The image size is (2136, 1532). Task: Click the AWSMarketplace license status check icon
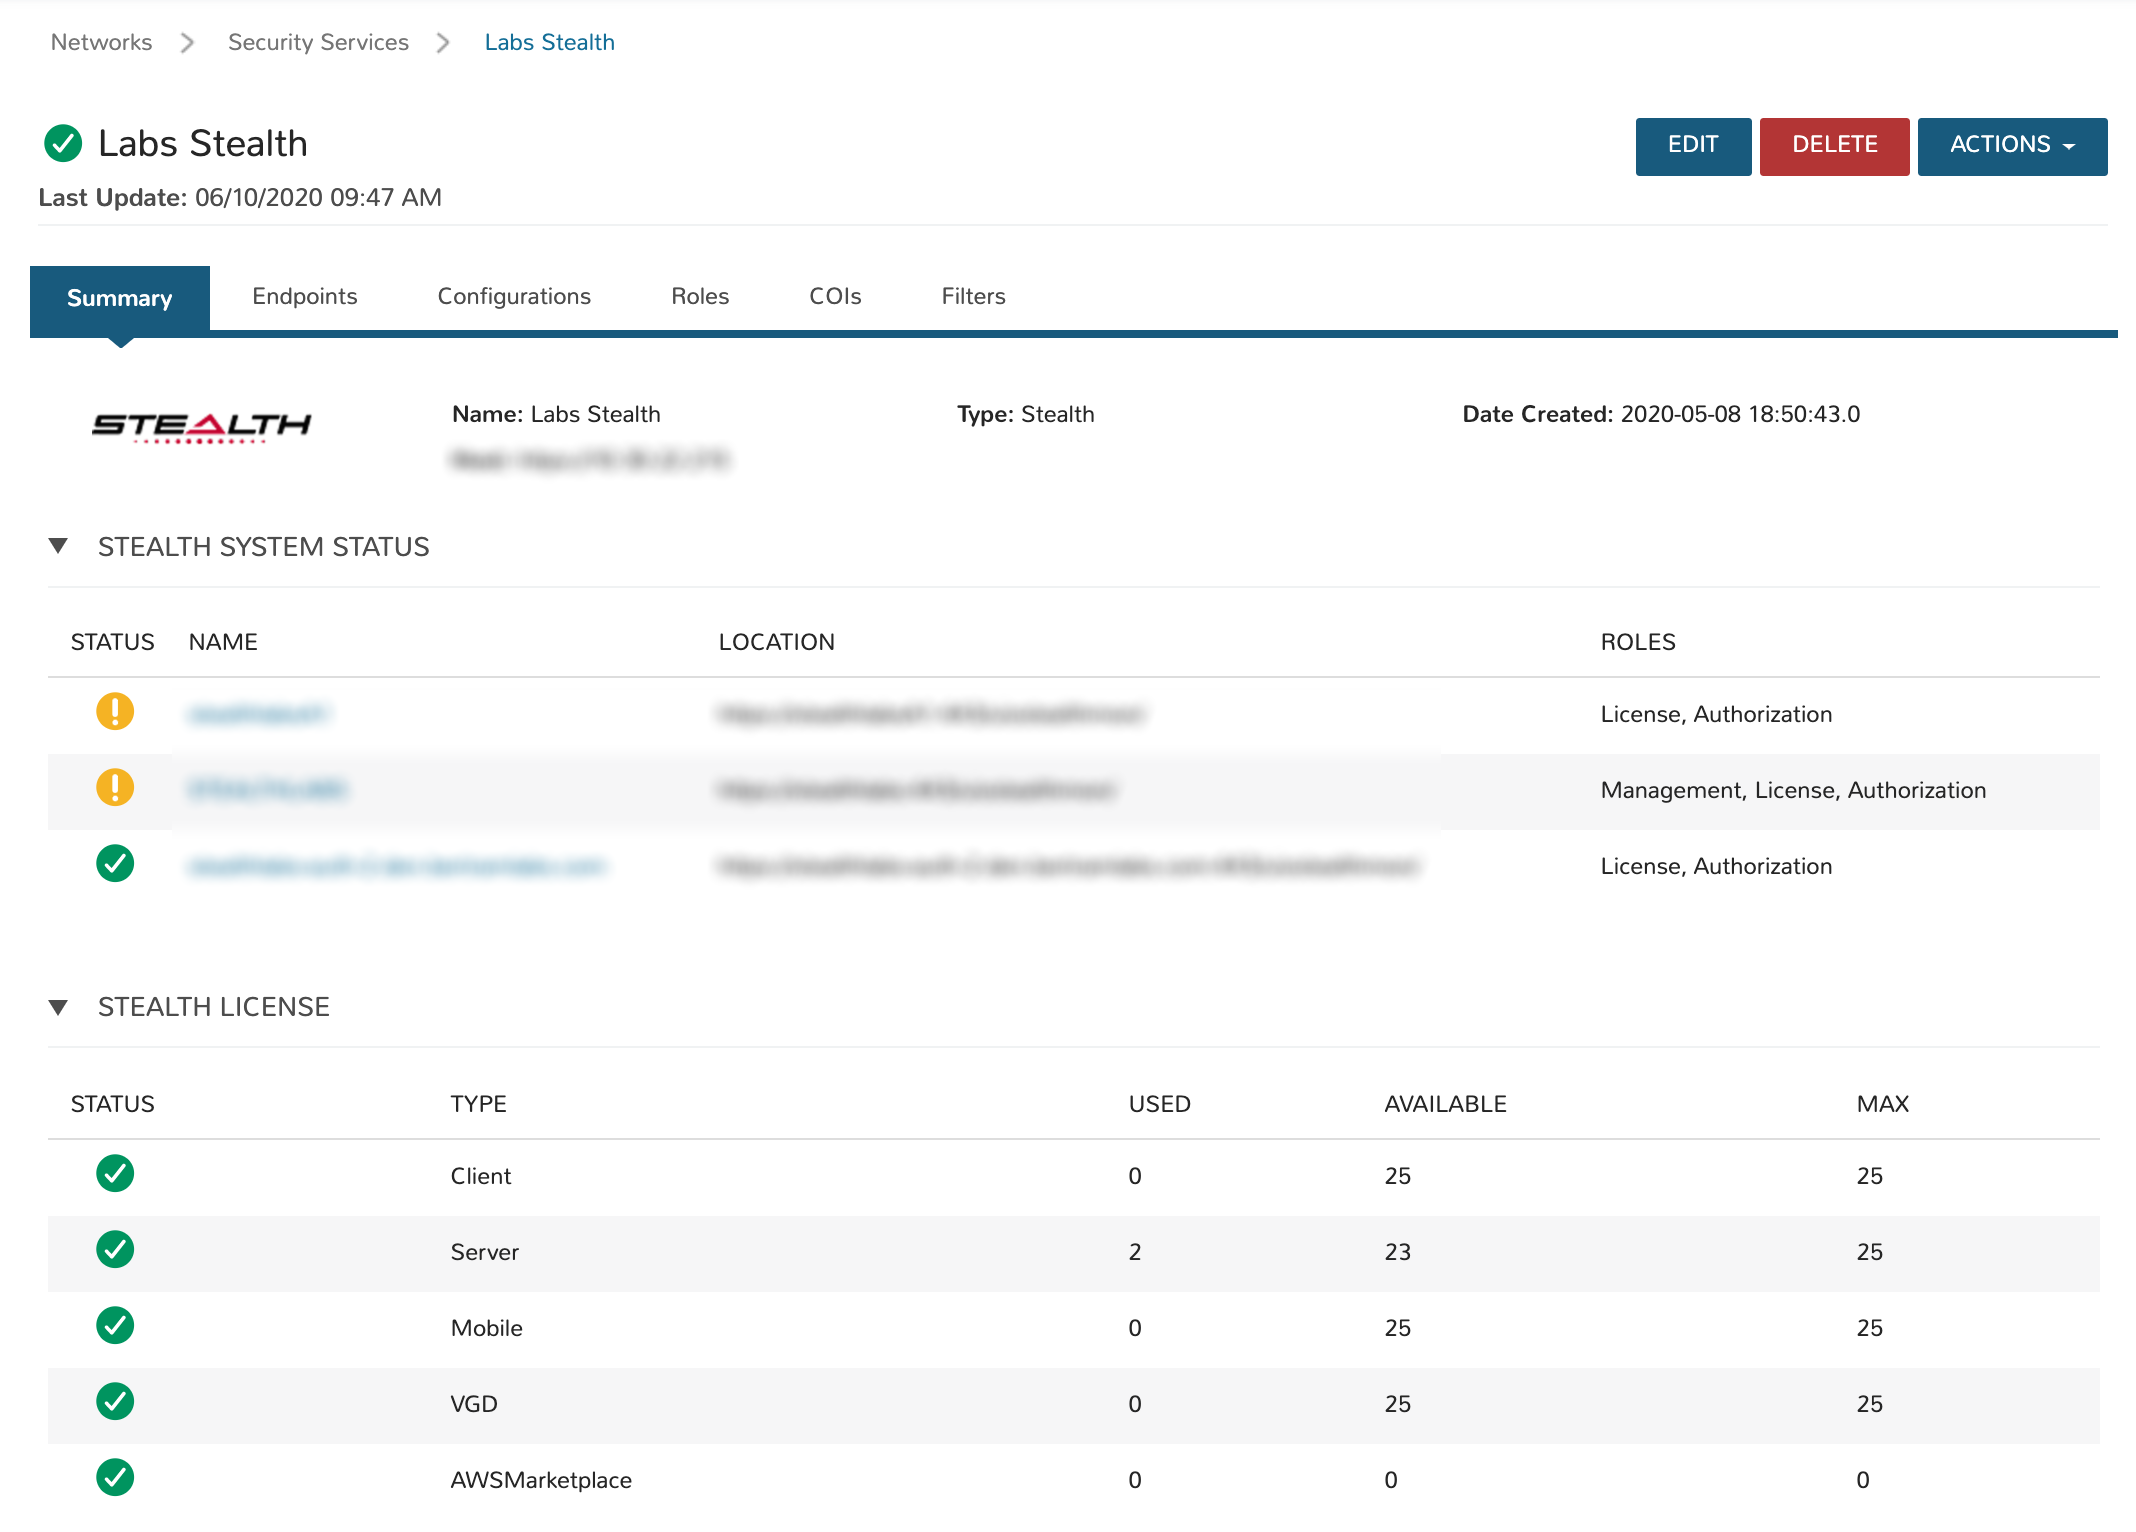tap(115, 1478)
